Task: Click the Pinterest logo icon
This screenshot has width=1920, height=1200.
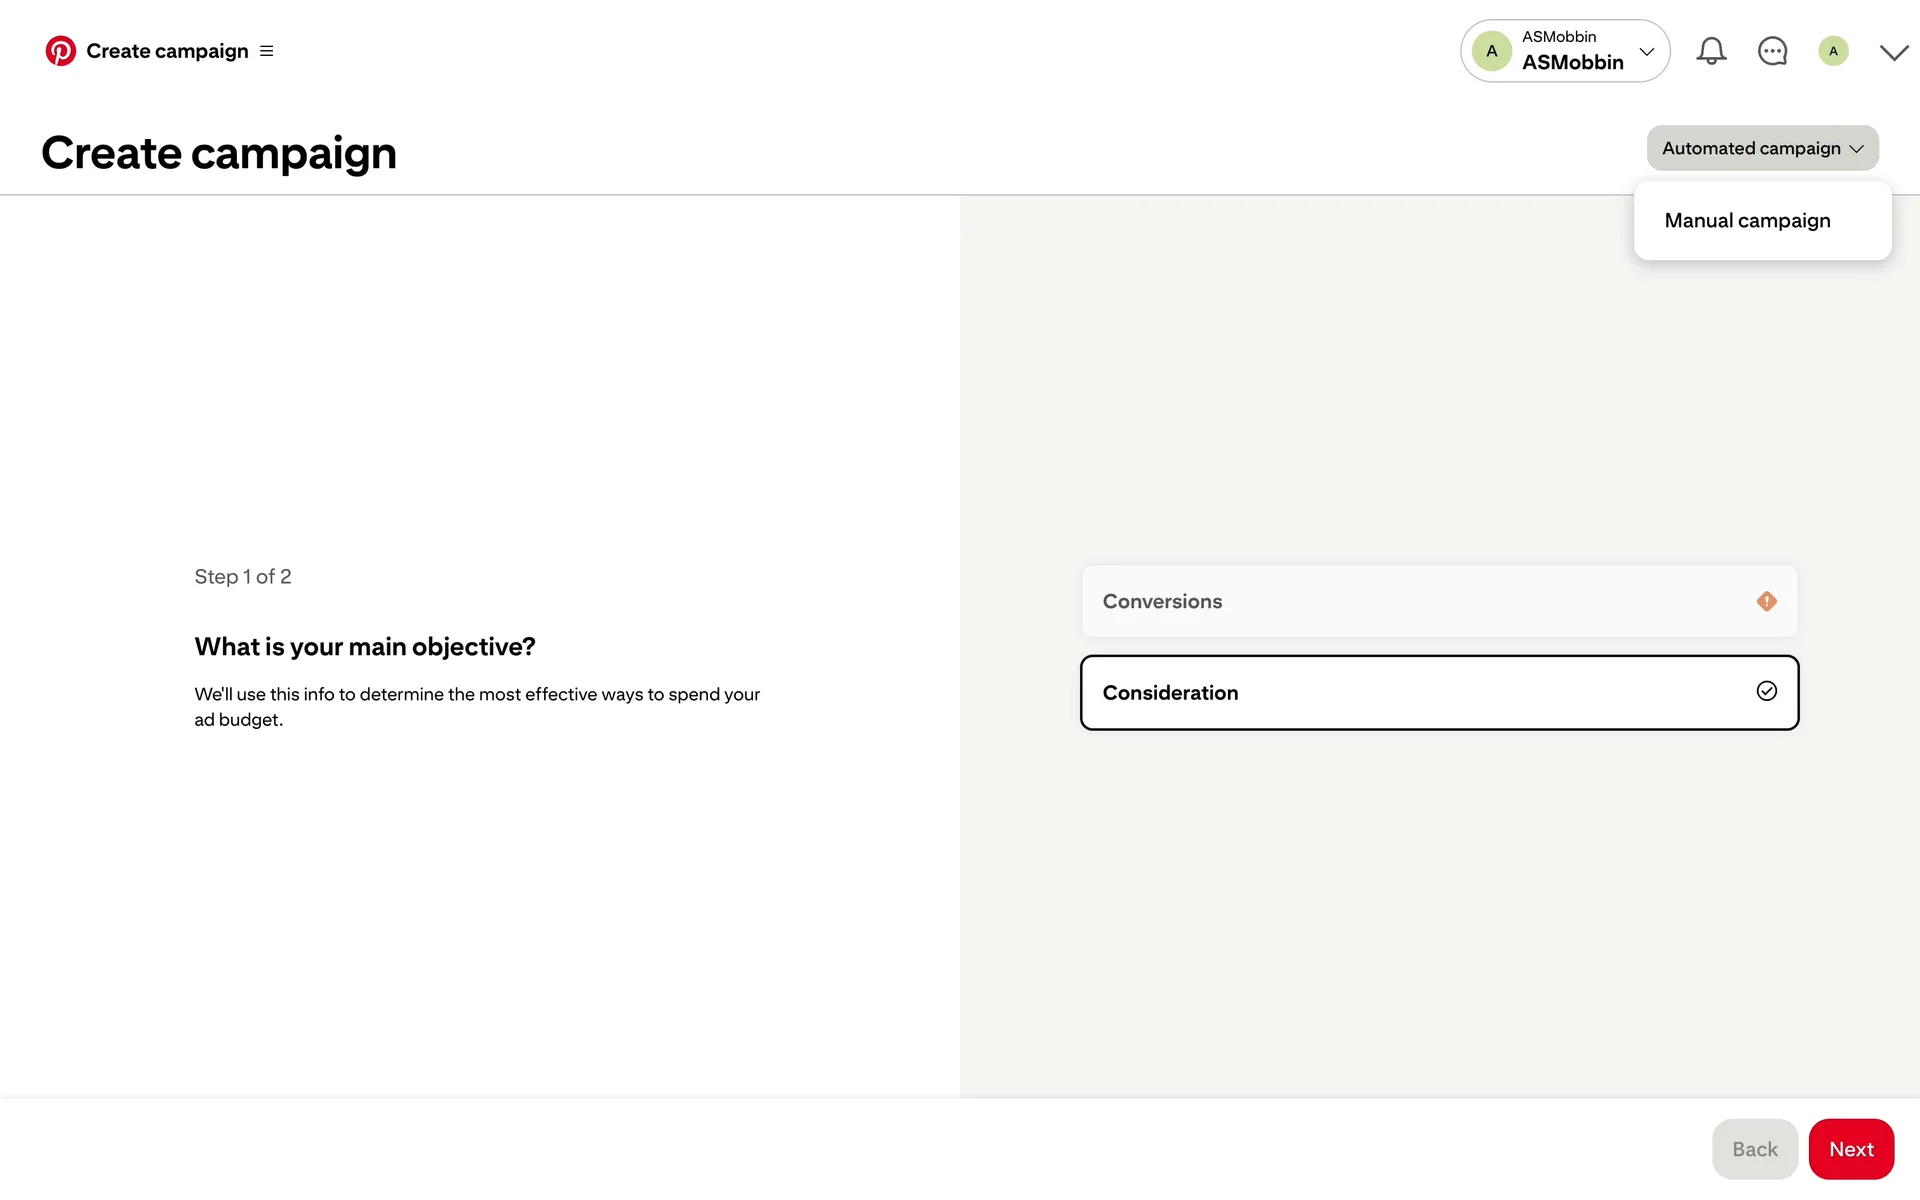Action: tap(60, 51)
